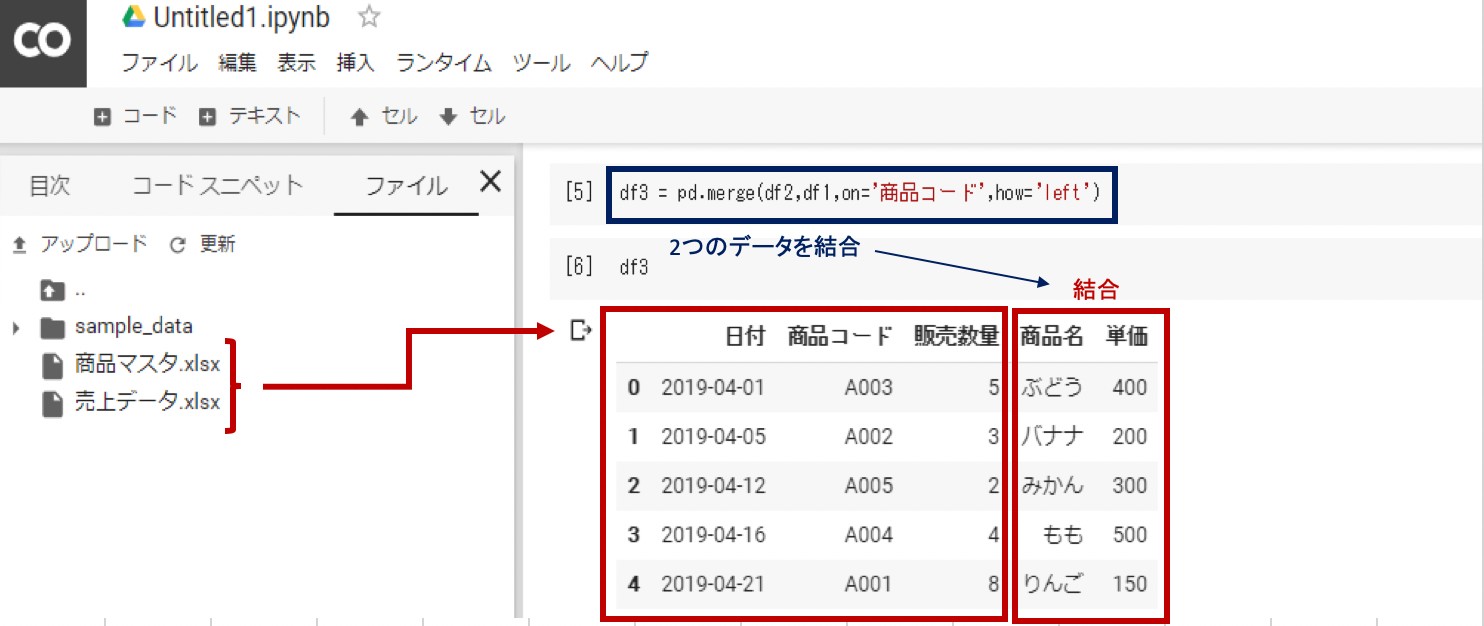Click the Colab CO logo
This screenshot has width=1484, height=626.
click(43, 40)
